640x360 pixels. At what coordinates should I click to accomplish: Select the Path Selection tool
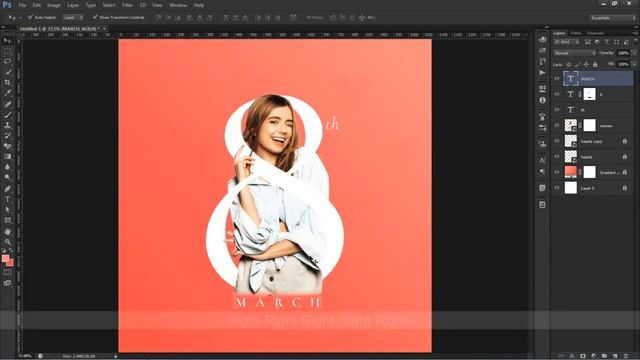(x=7, y=210)
